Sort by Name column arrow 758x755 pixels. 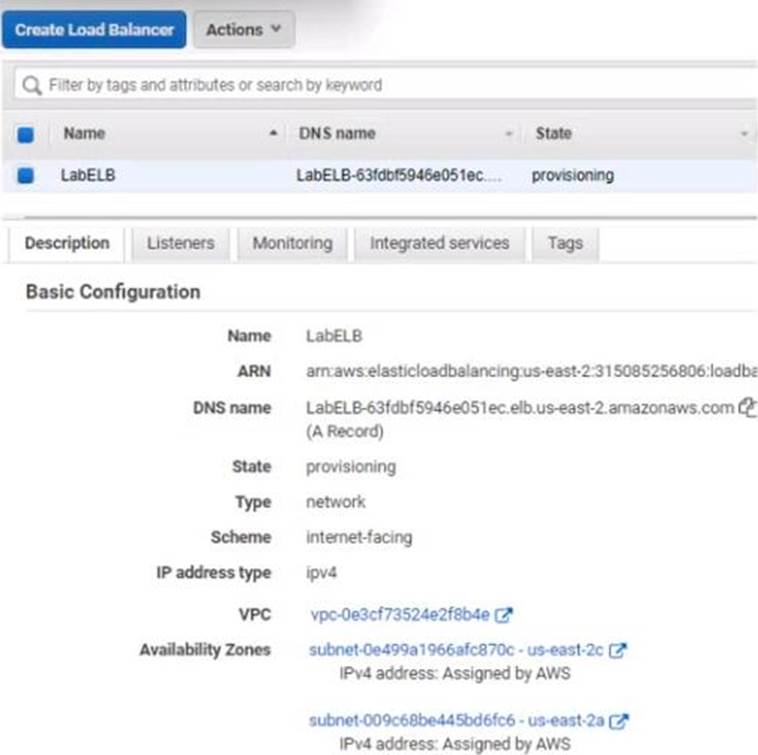tap(274, 134)
